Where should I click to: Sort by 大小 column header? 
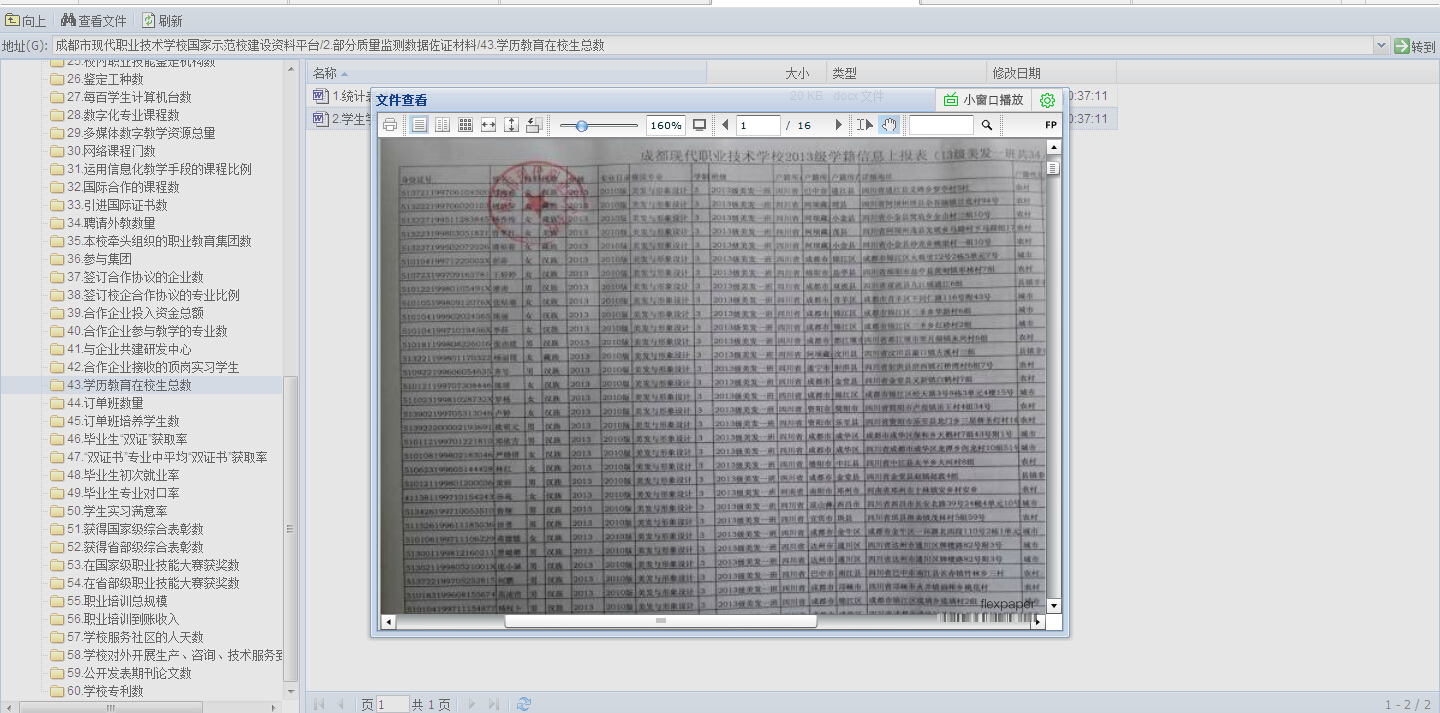tap(767, 73)
